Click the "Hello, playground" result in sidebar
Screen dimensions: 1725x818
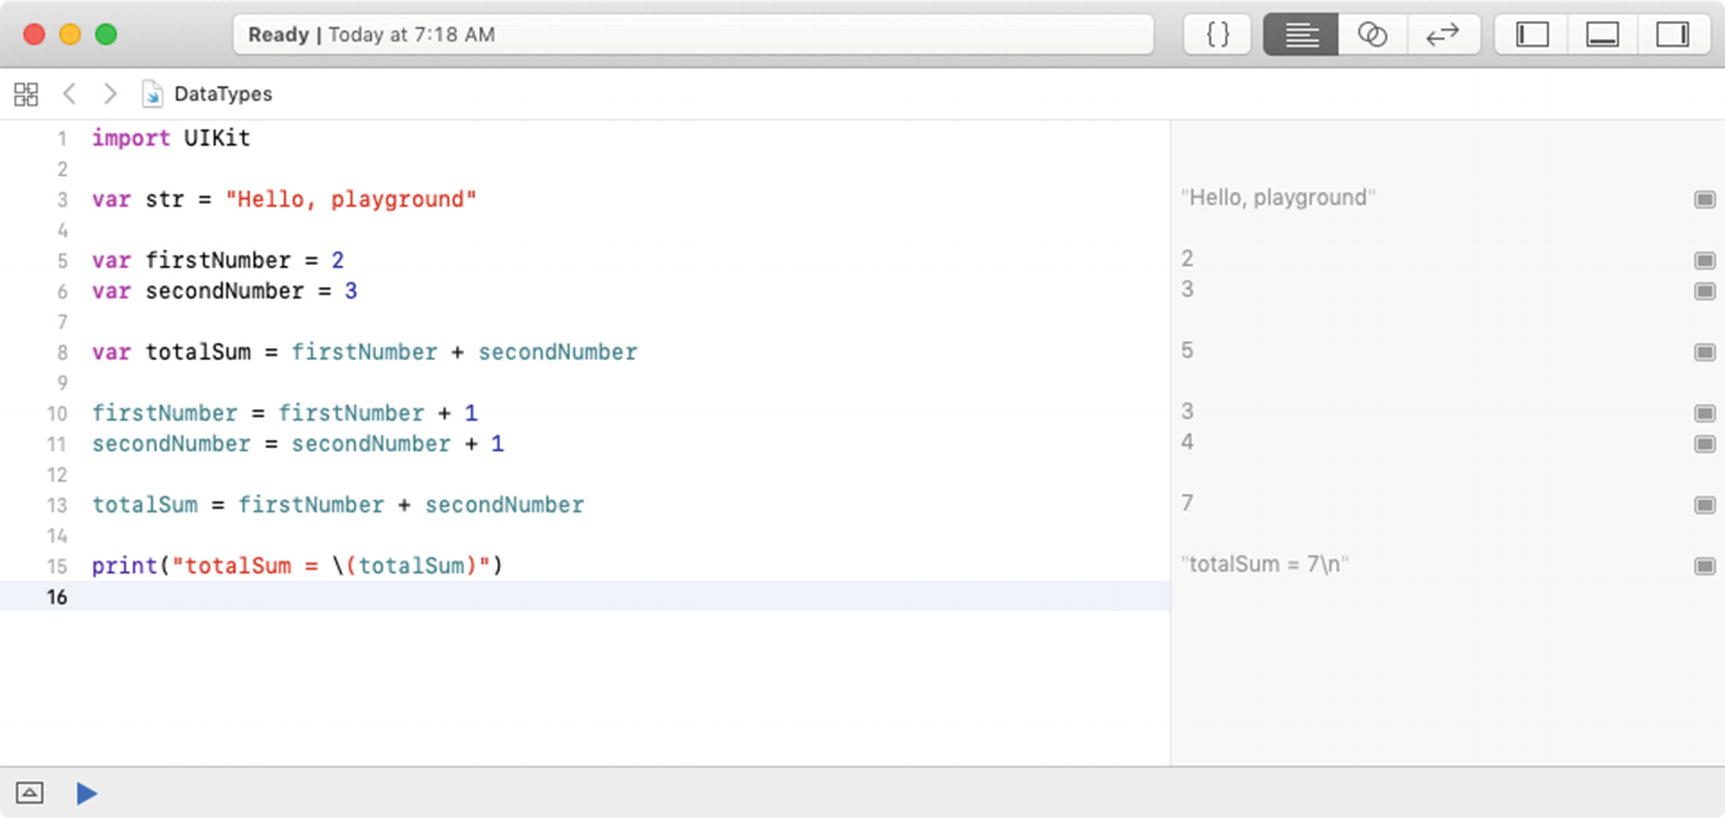pos(1278,198)
